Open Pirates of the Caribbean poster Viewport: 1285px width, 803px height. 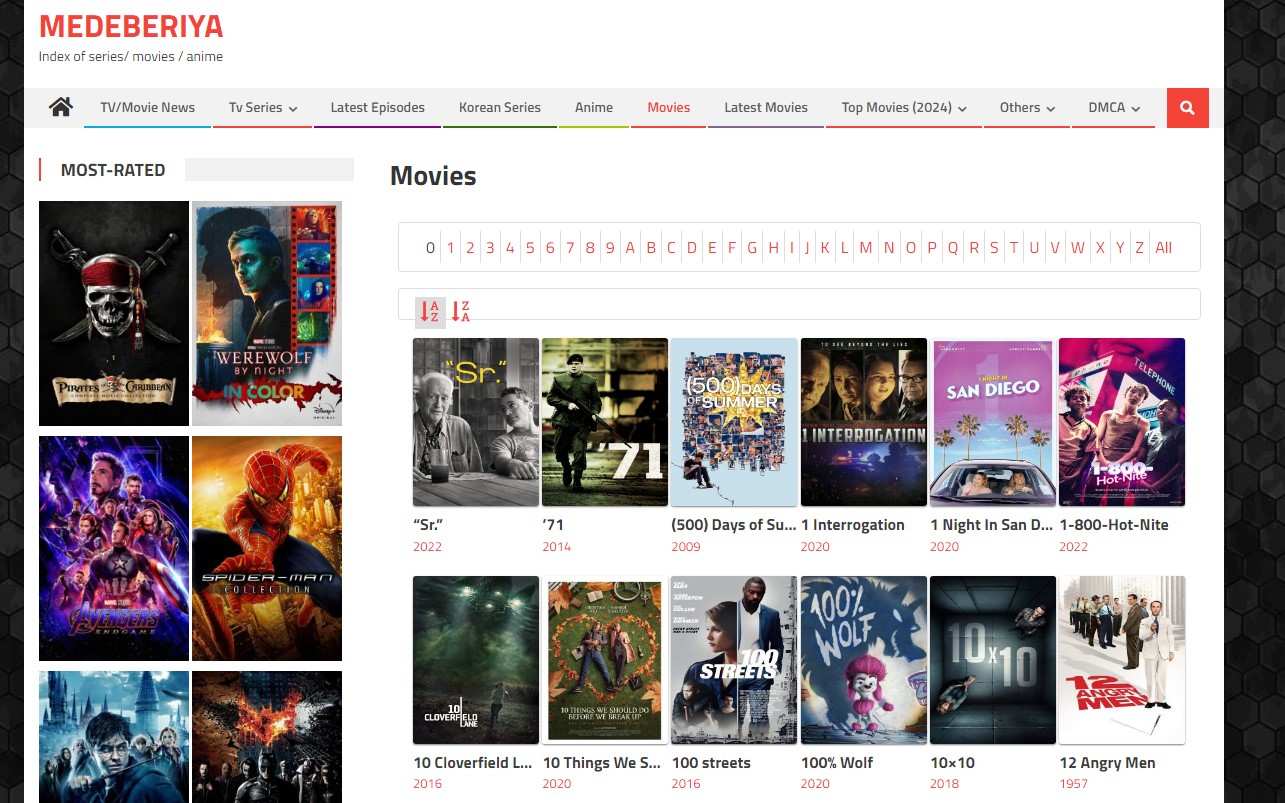click(x=114, y=313)
